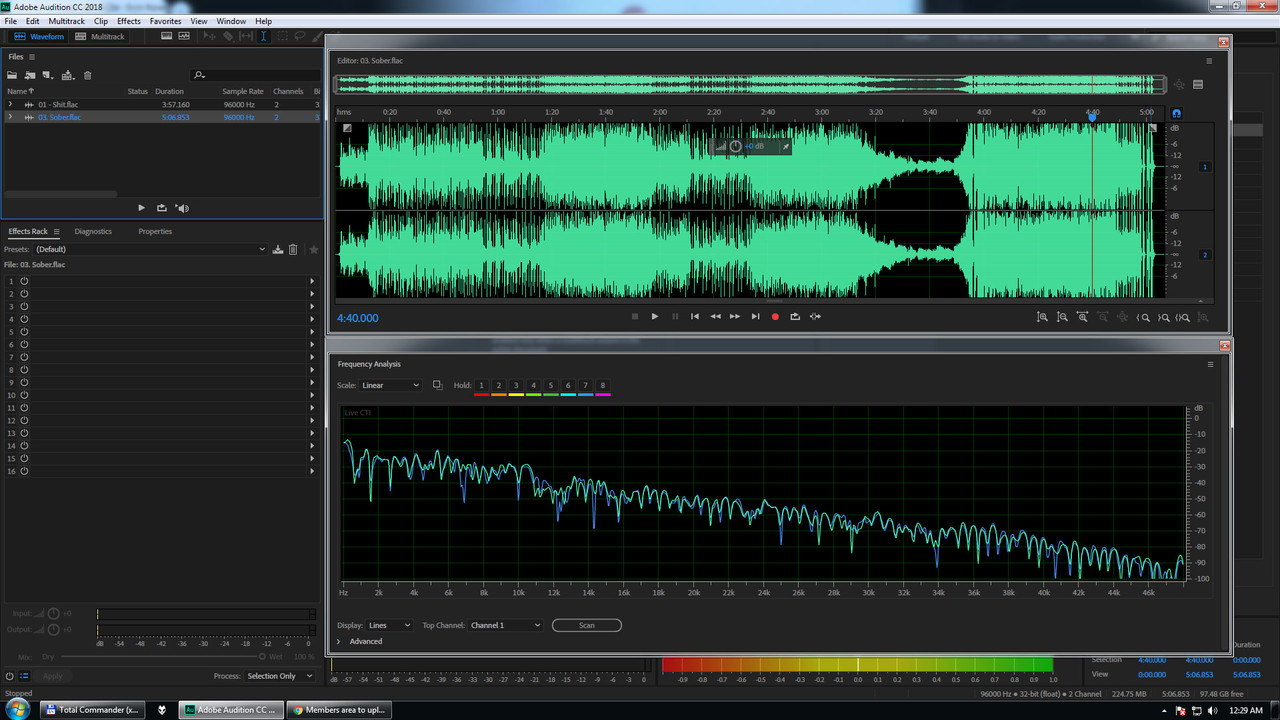Toggle pin on HUD volume overlay
The height and width of the screenshot is (720, 1280).
[785, 146]
